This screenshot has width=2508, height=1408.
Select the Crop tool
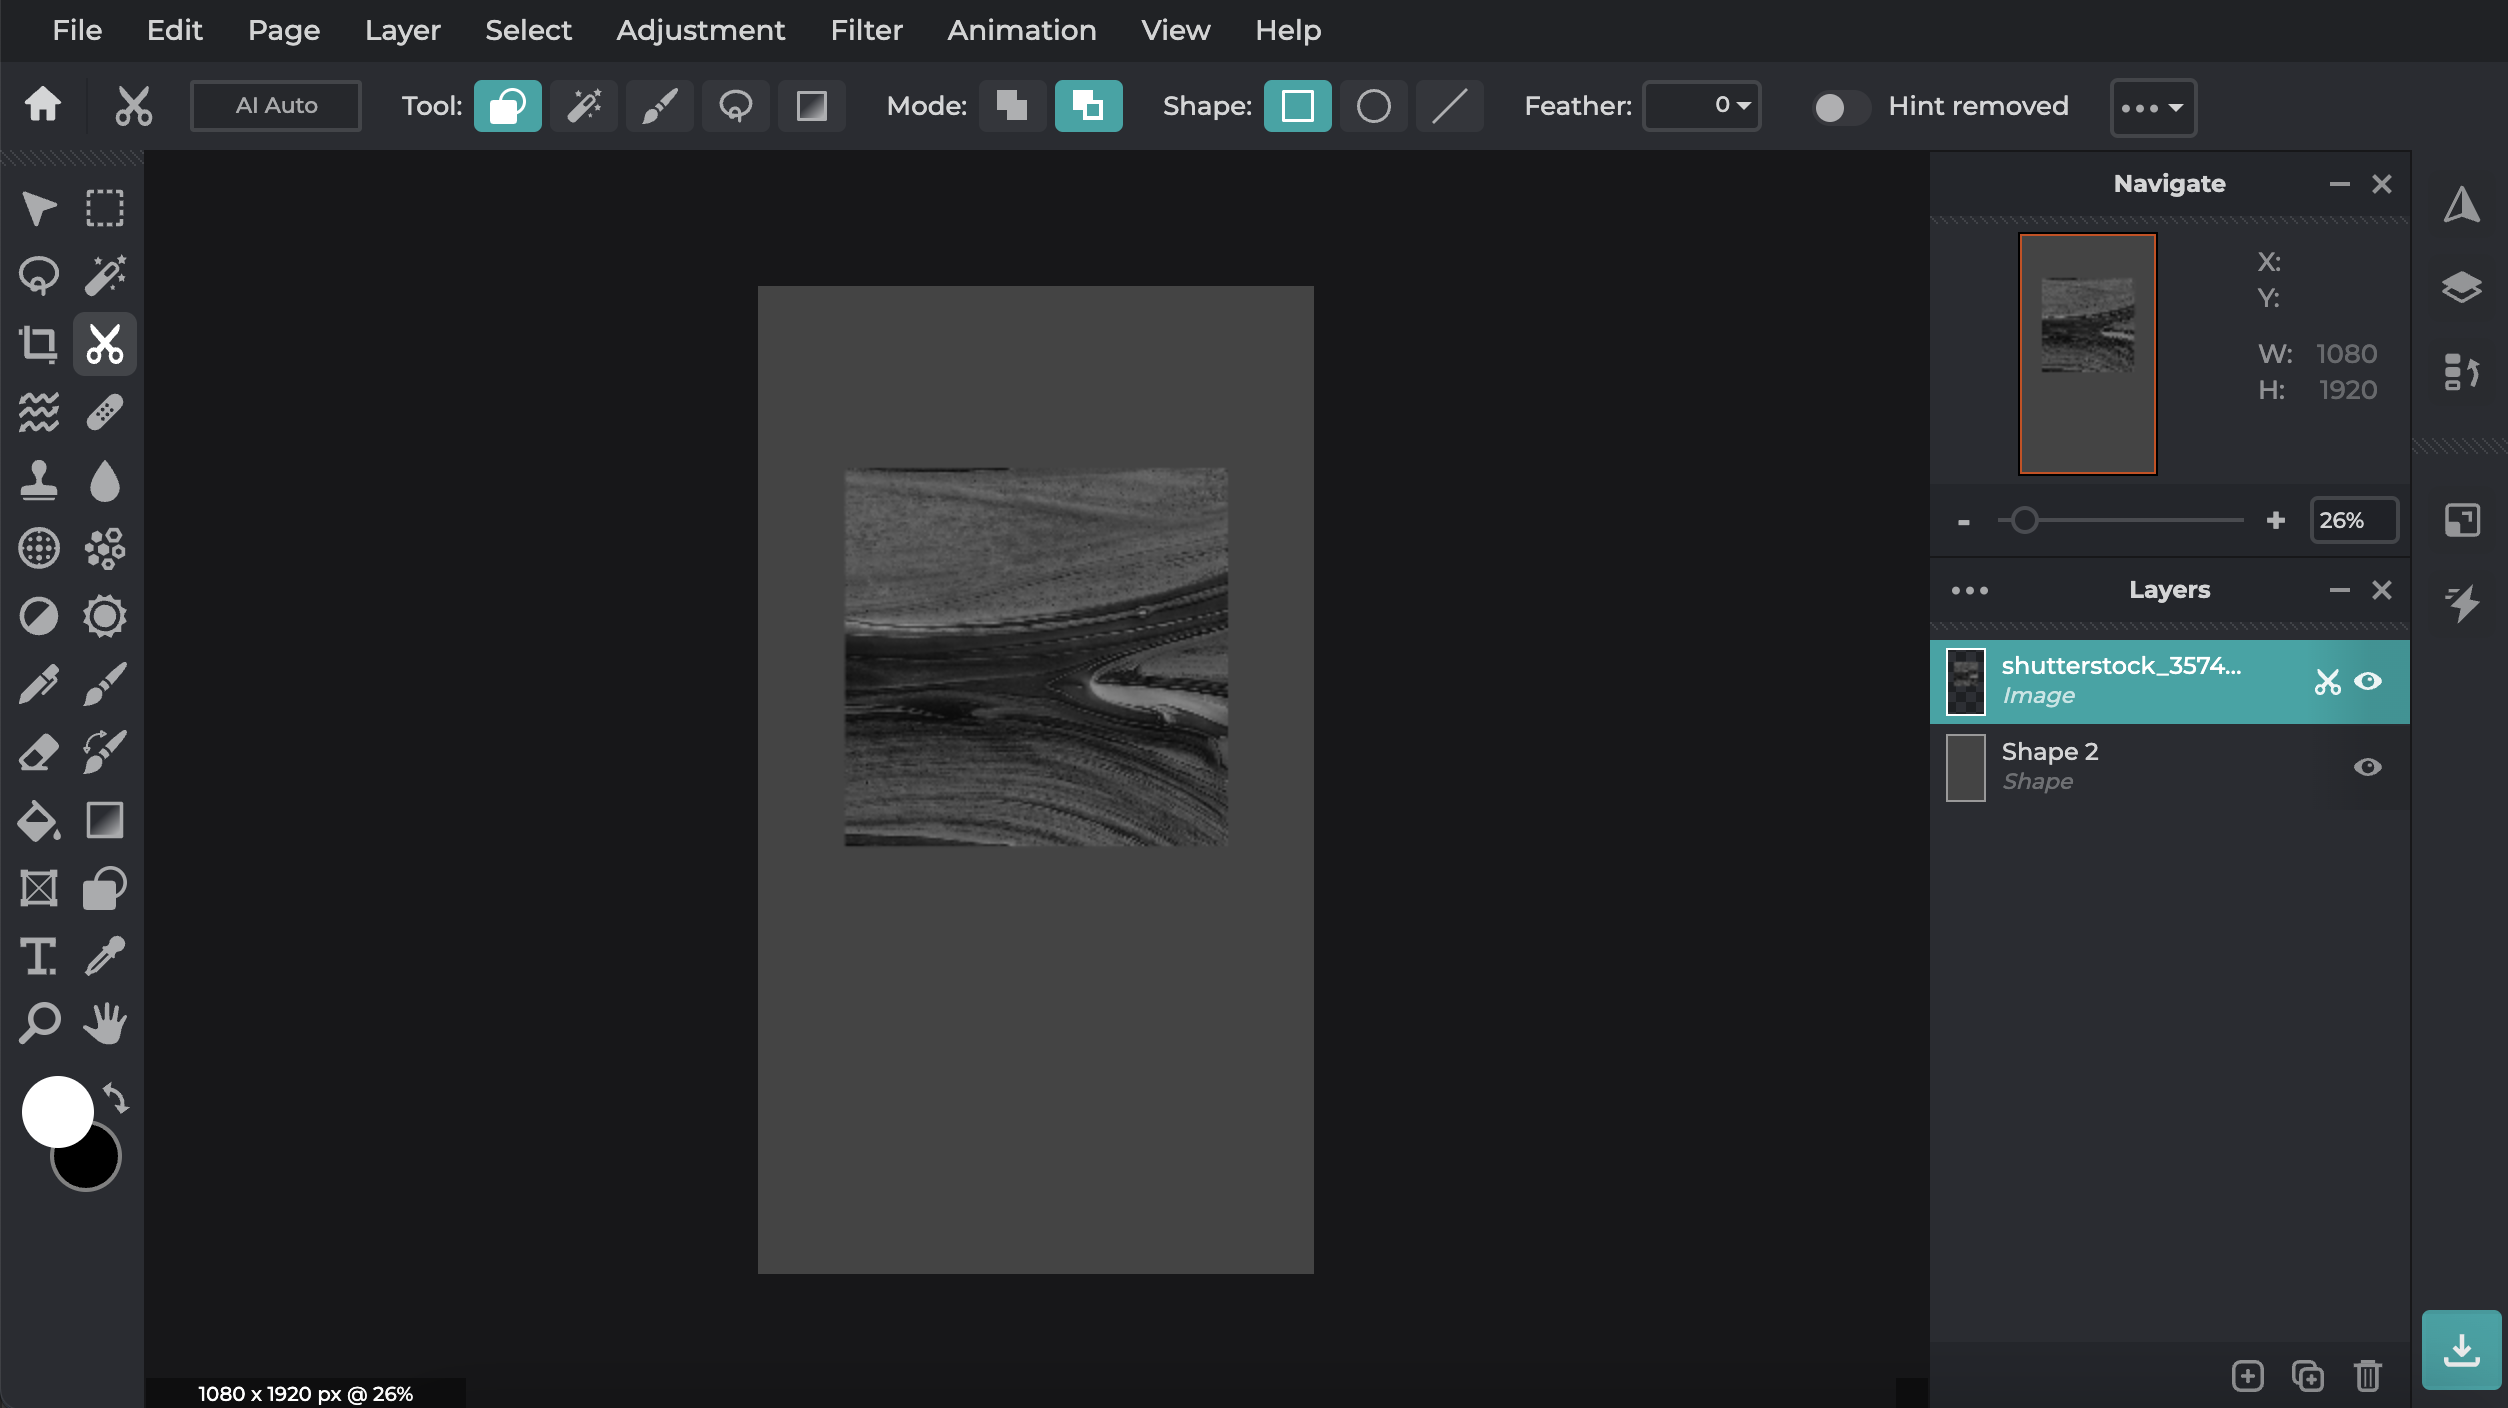(39, 344)
